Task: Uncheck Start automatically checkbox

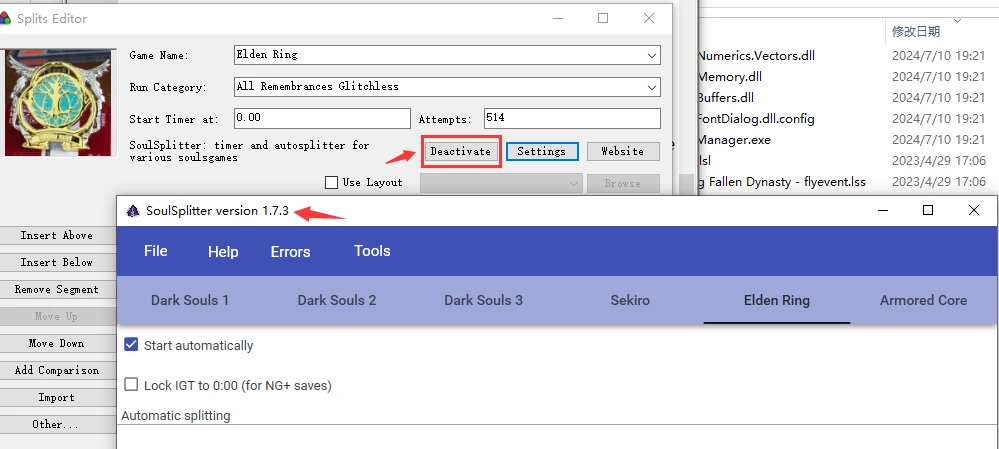Action: pos(131,345)
